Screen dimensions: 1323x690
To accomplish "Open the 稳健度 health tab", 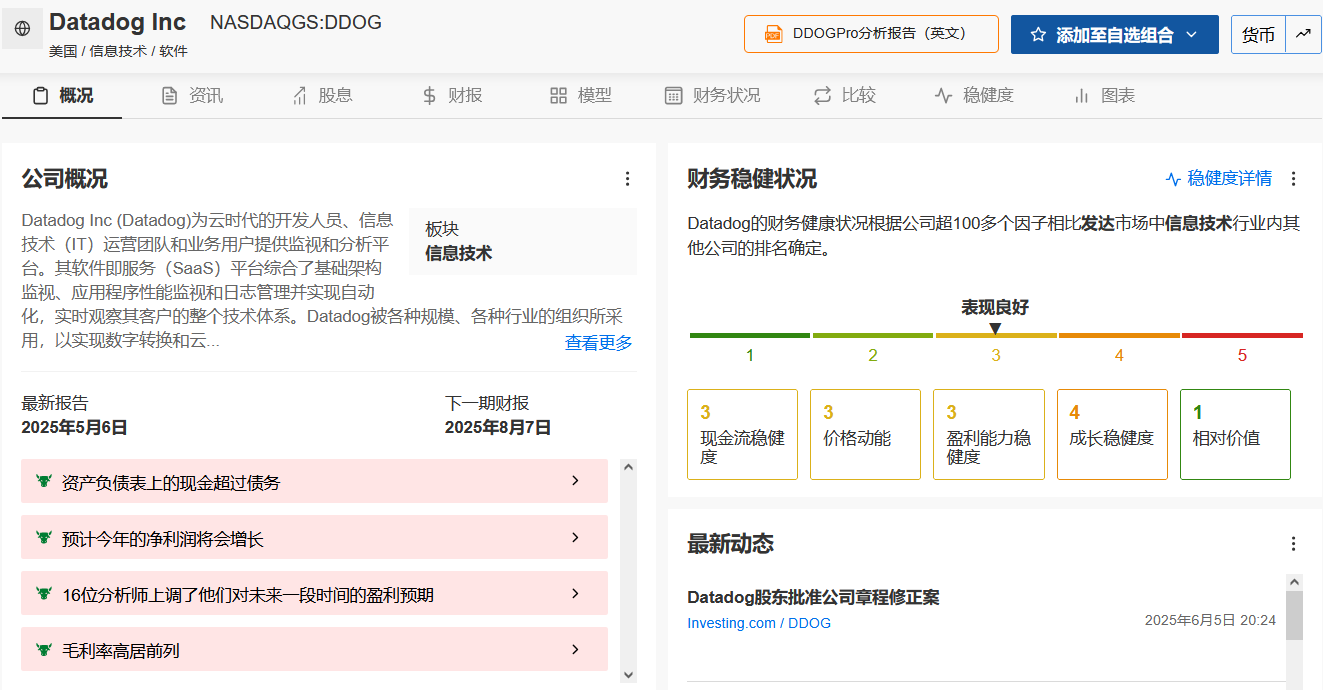I will (x=974, y=96).
